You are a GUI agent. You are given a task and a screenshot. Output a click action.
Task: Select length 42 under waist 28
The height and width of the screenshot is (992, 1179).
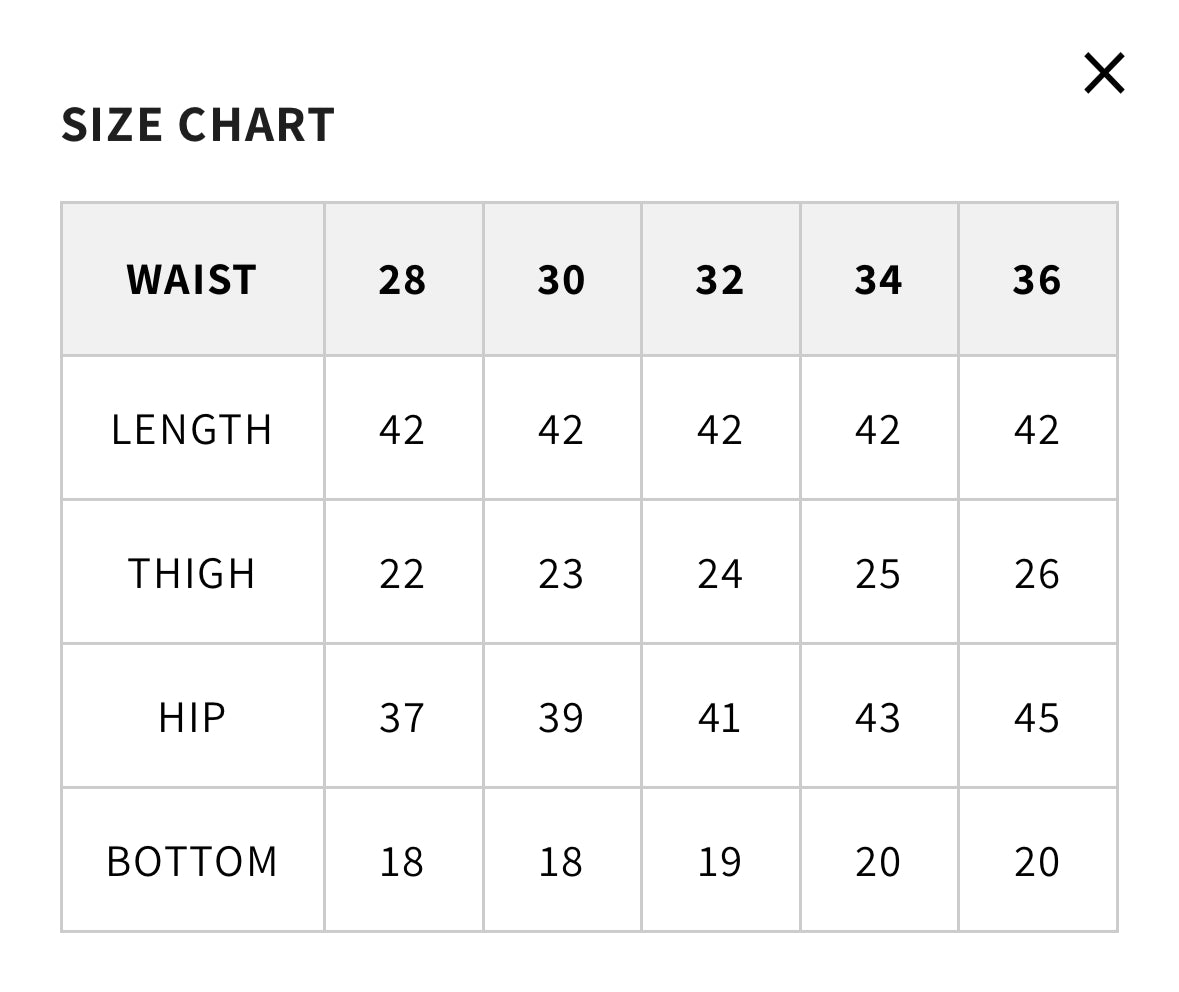pyautogui.click(x=402, y=430)
